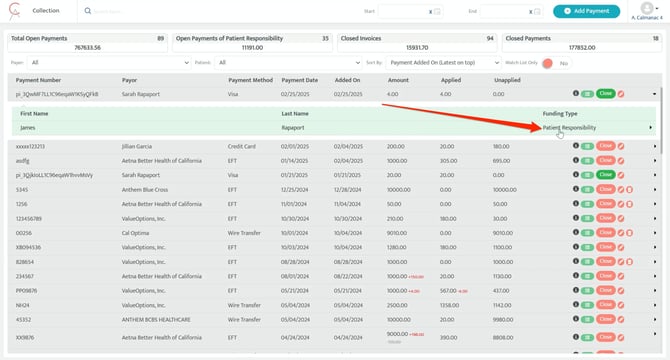Image resolution: width=670 pixels, height=360 pixels.
Task: Open the A. Calmanac user account menu
Action: click(x=647, y=11)
